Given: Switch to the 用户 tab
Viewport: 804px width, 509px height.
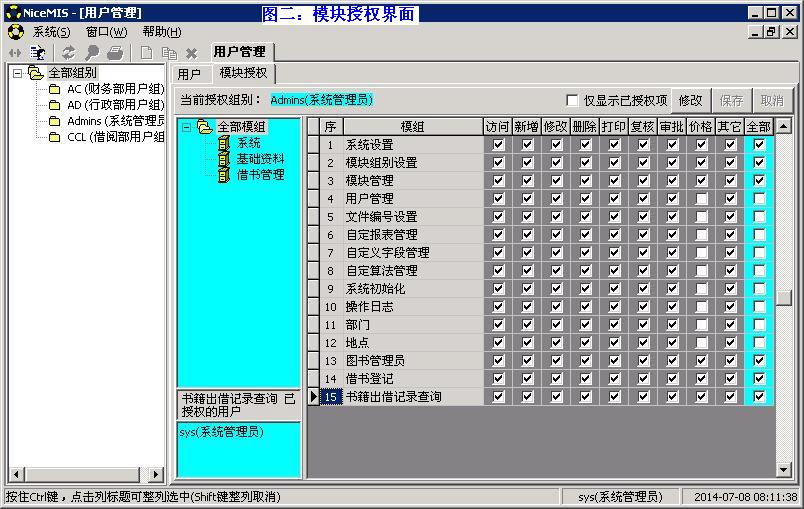Looking at the screenshot, I should coord(189,74).
